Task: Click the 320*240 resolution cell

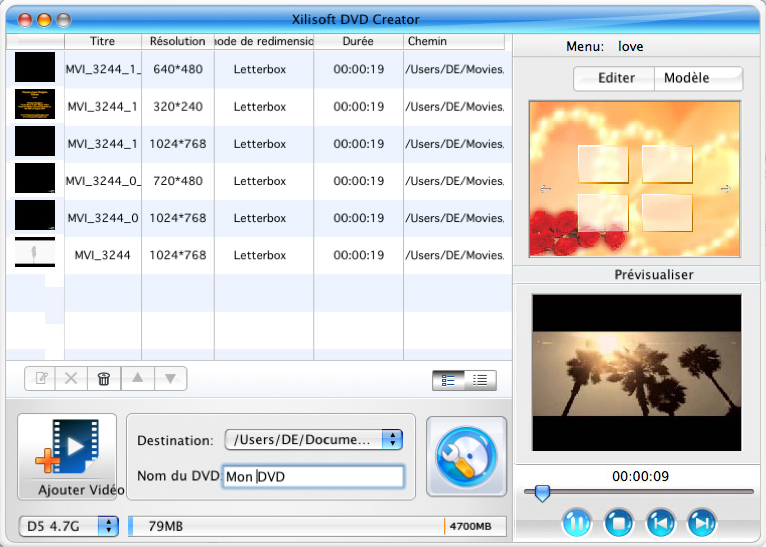Action: (178, 106)
